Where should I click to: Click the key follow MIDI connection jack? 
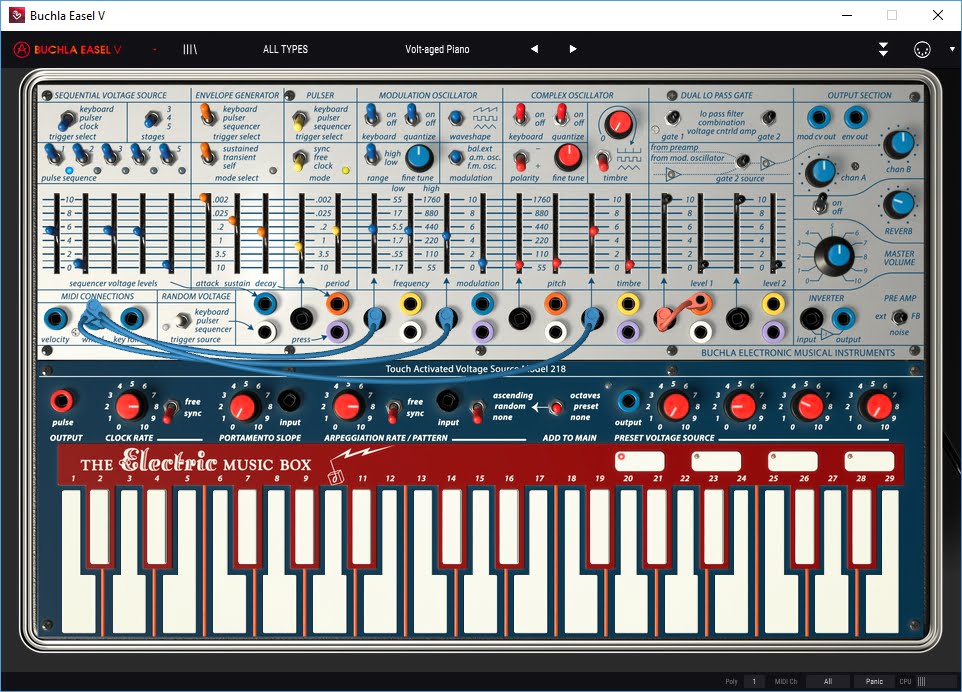[132, 318]
